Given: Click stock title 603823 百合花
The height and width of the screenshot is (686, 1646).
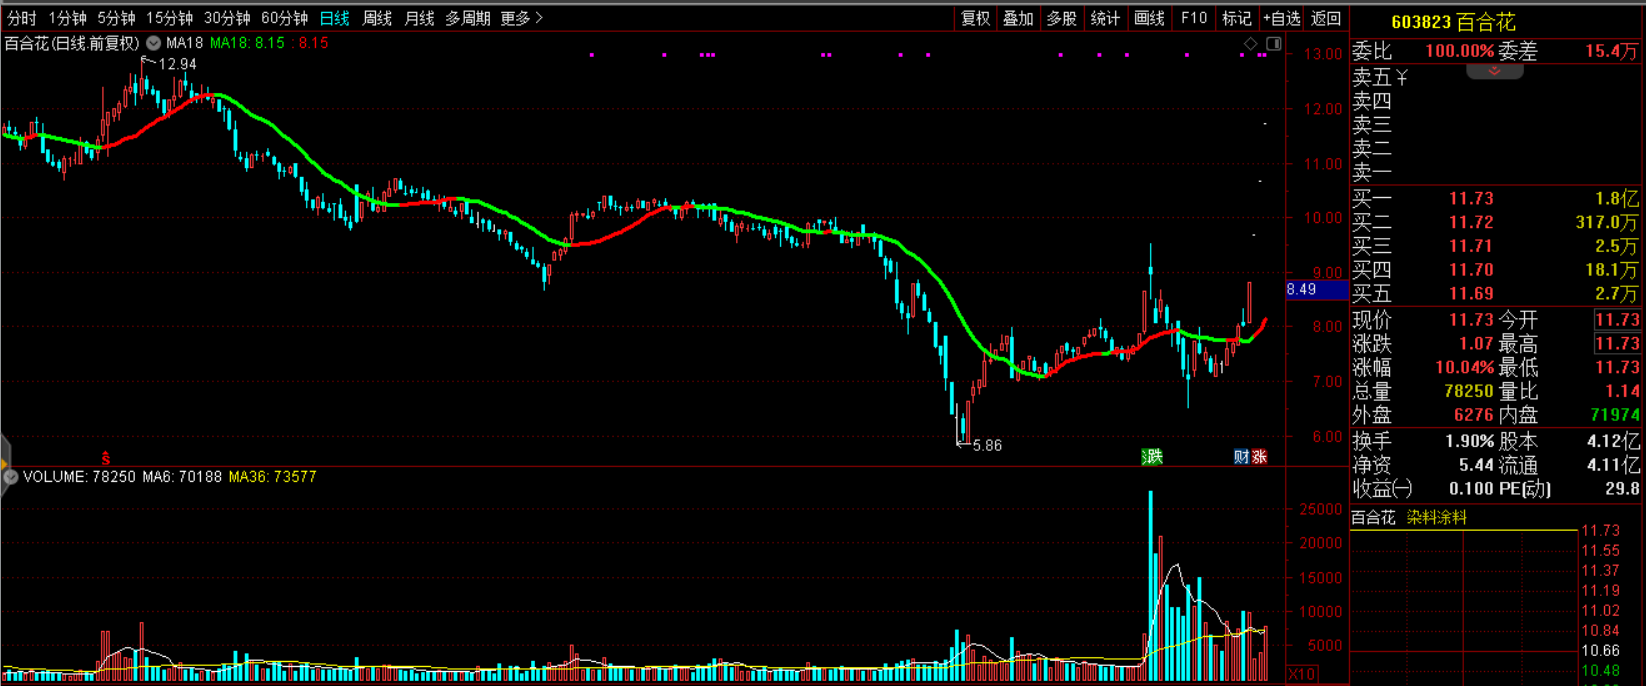Looking at the screenshot, I should coord(1452,22).
